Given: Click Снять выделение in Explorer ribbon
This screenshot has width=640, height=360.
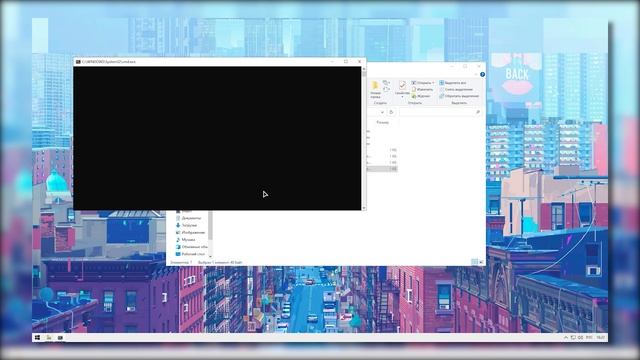Looking at the screenshot, I should point(456,89).
